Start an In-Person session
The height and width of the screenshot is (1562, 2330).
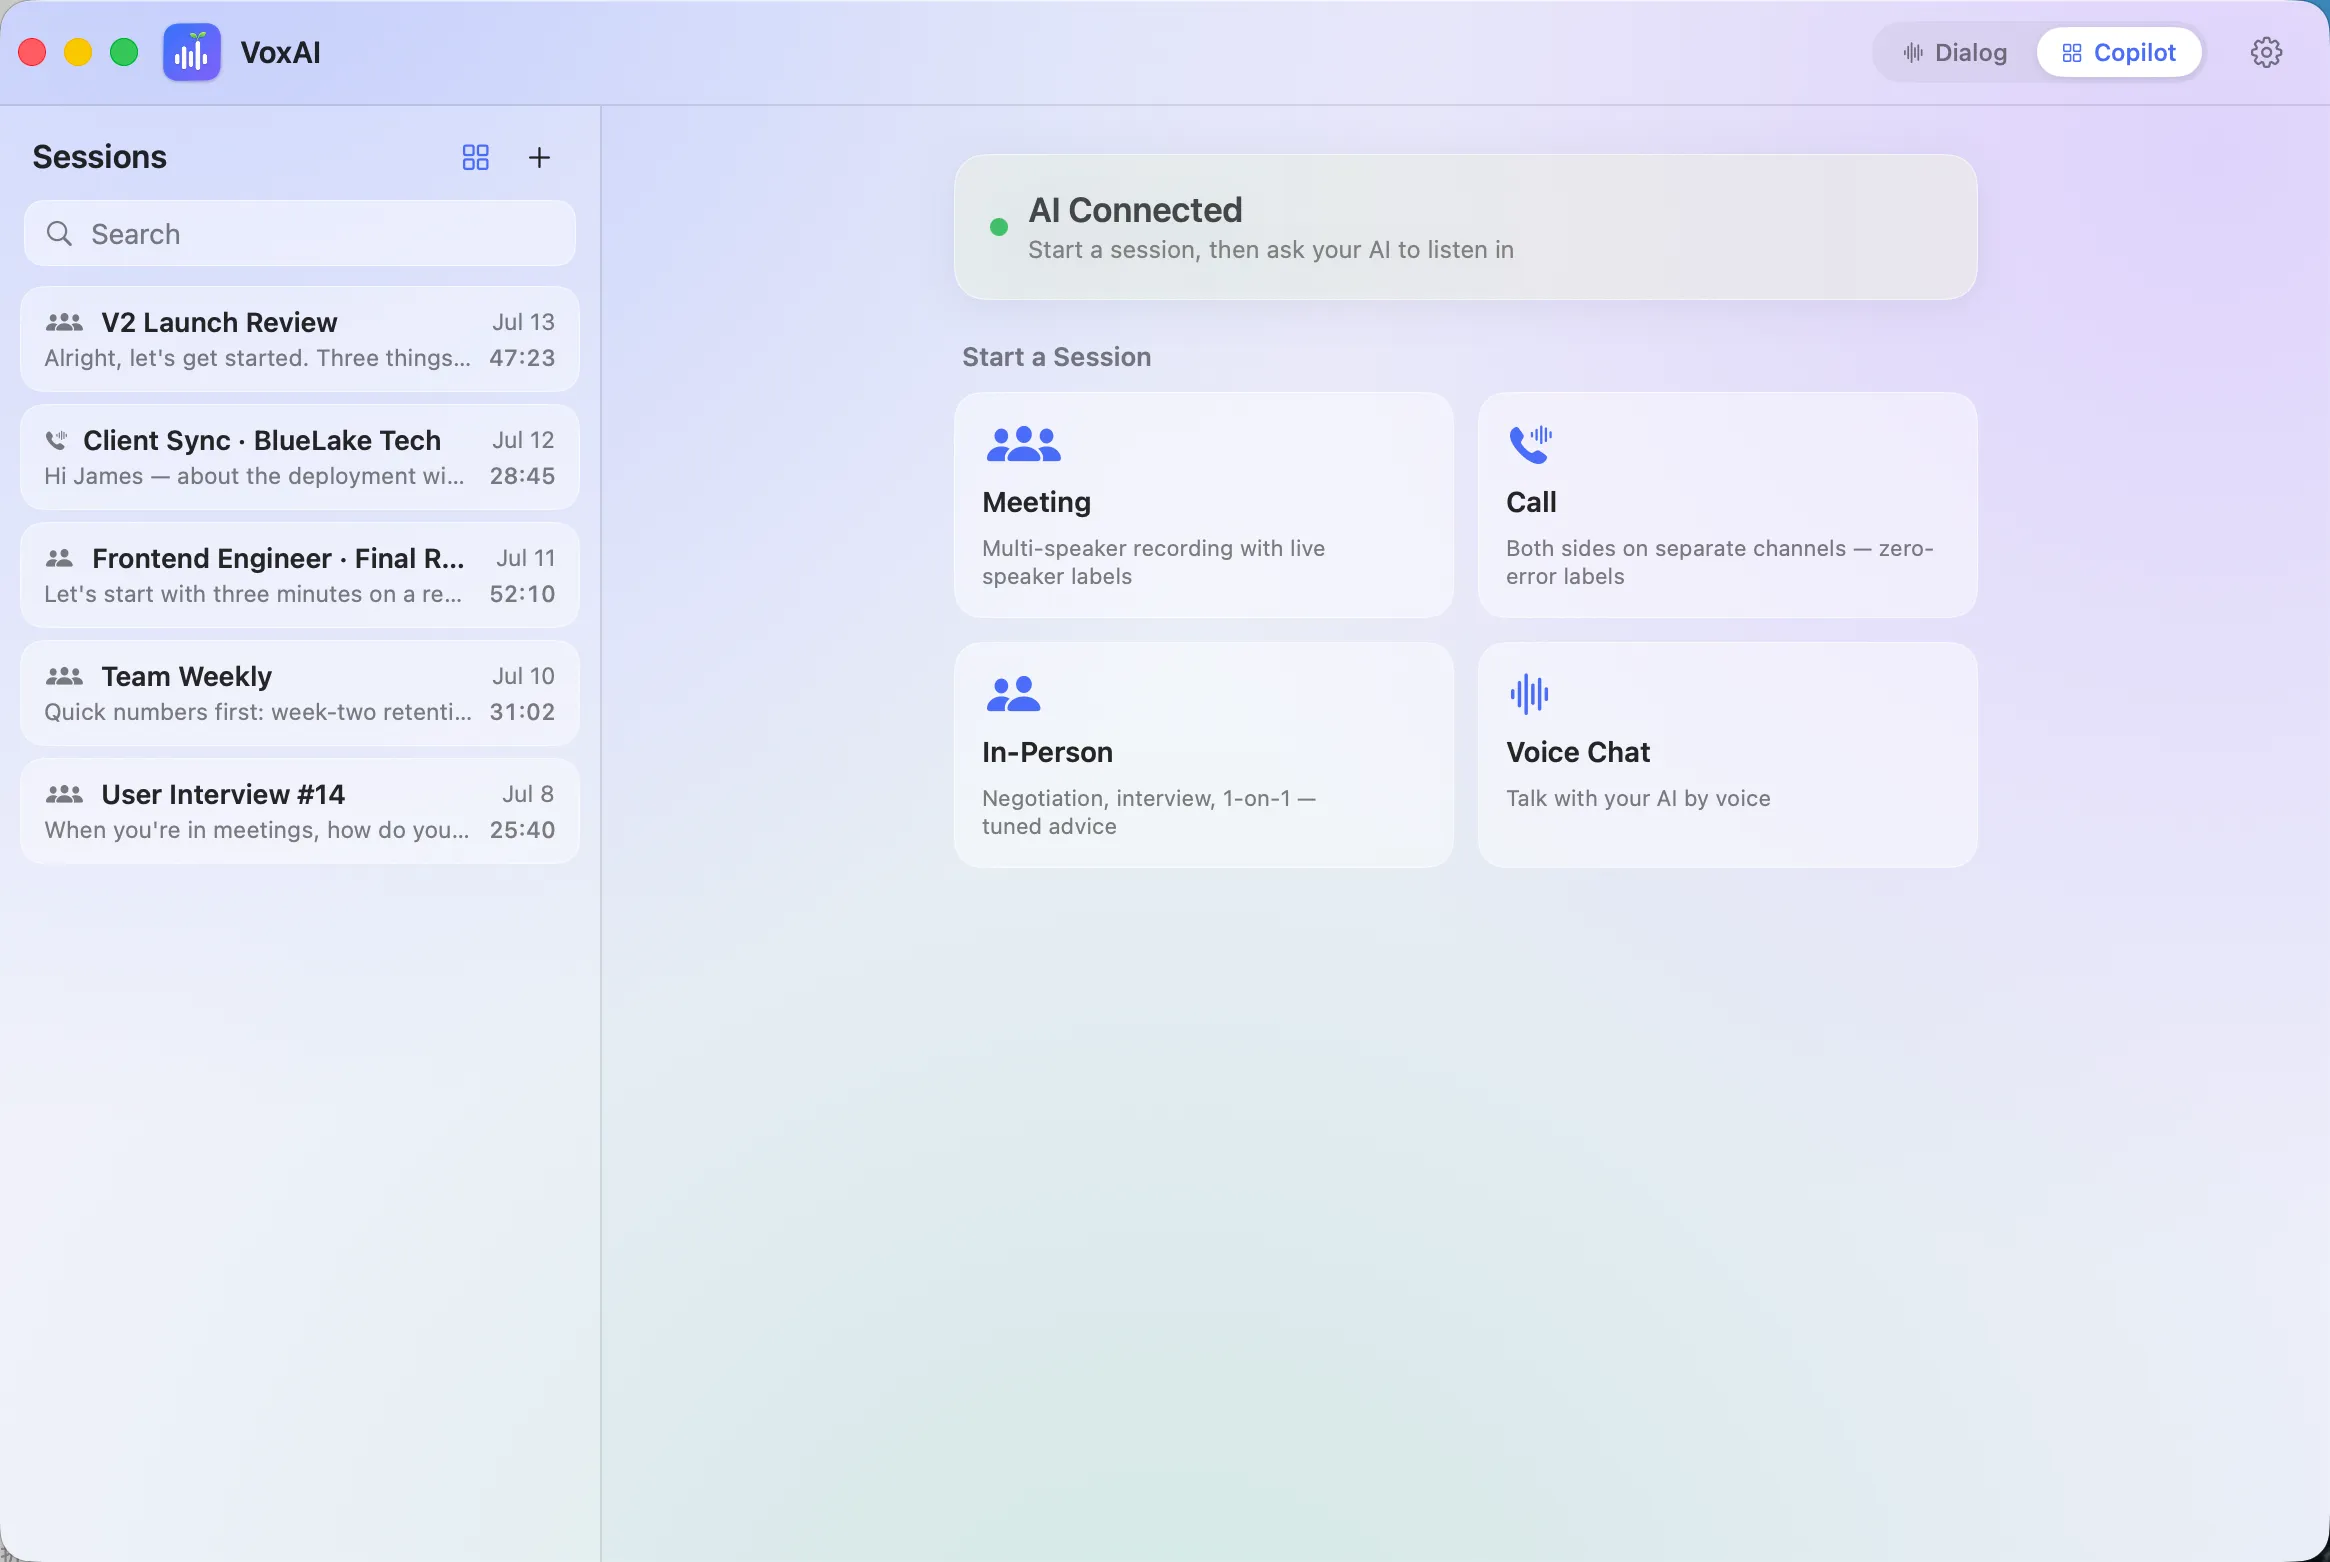pos(1204,755)
